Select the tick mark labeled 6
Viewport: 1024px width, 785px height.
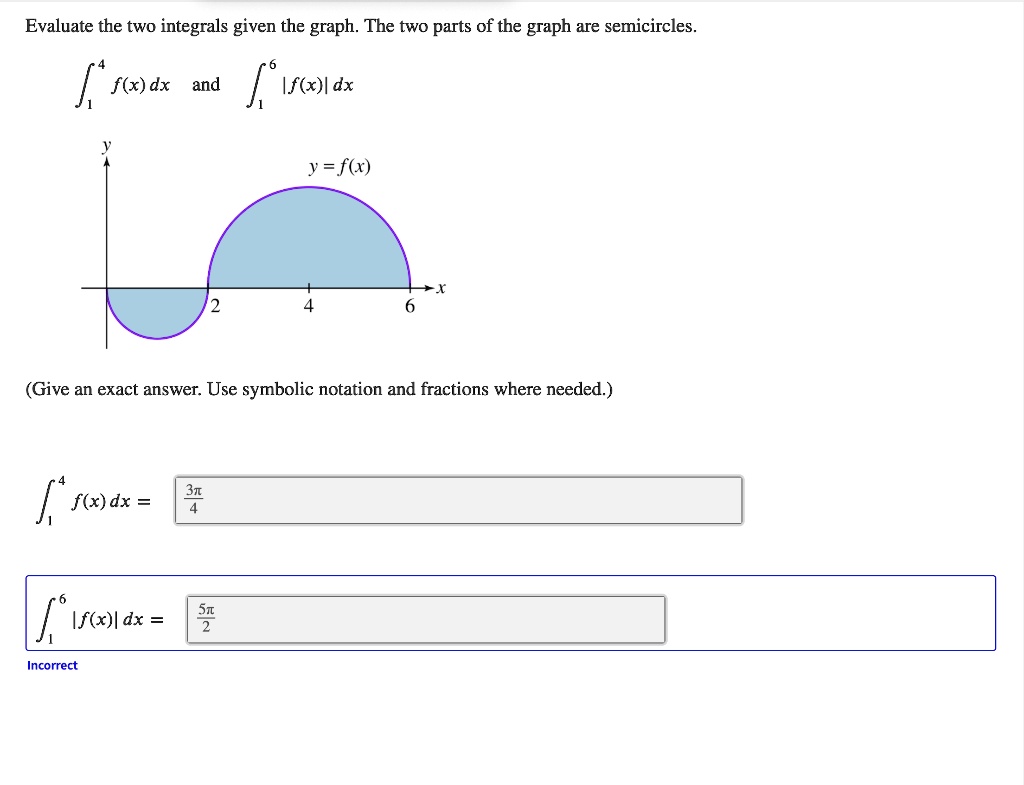pos(408,305)
